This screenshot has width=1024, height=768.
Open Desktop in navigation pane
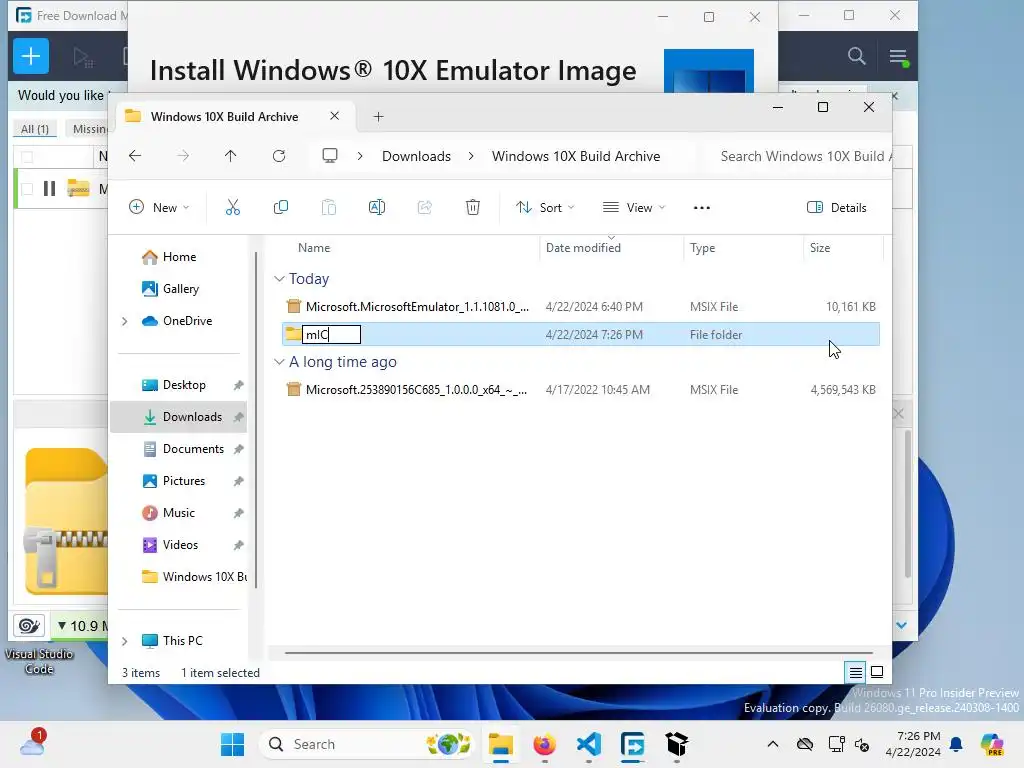(174, 385)
